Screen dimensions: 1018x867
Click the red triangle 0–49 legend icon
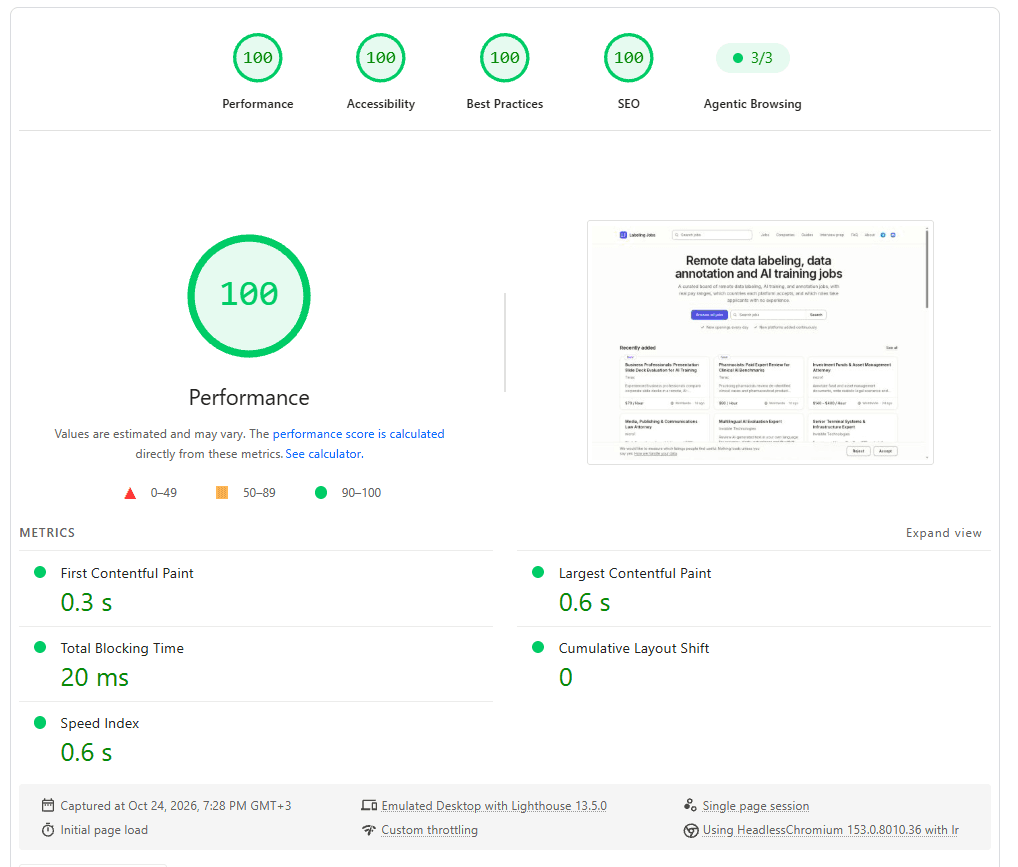[x=130, y=493]
